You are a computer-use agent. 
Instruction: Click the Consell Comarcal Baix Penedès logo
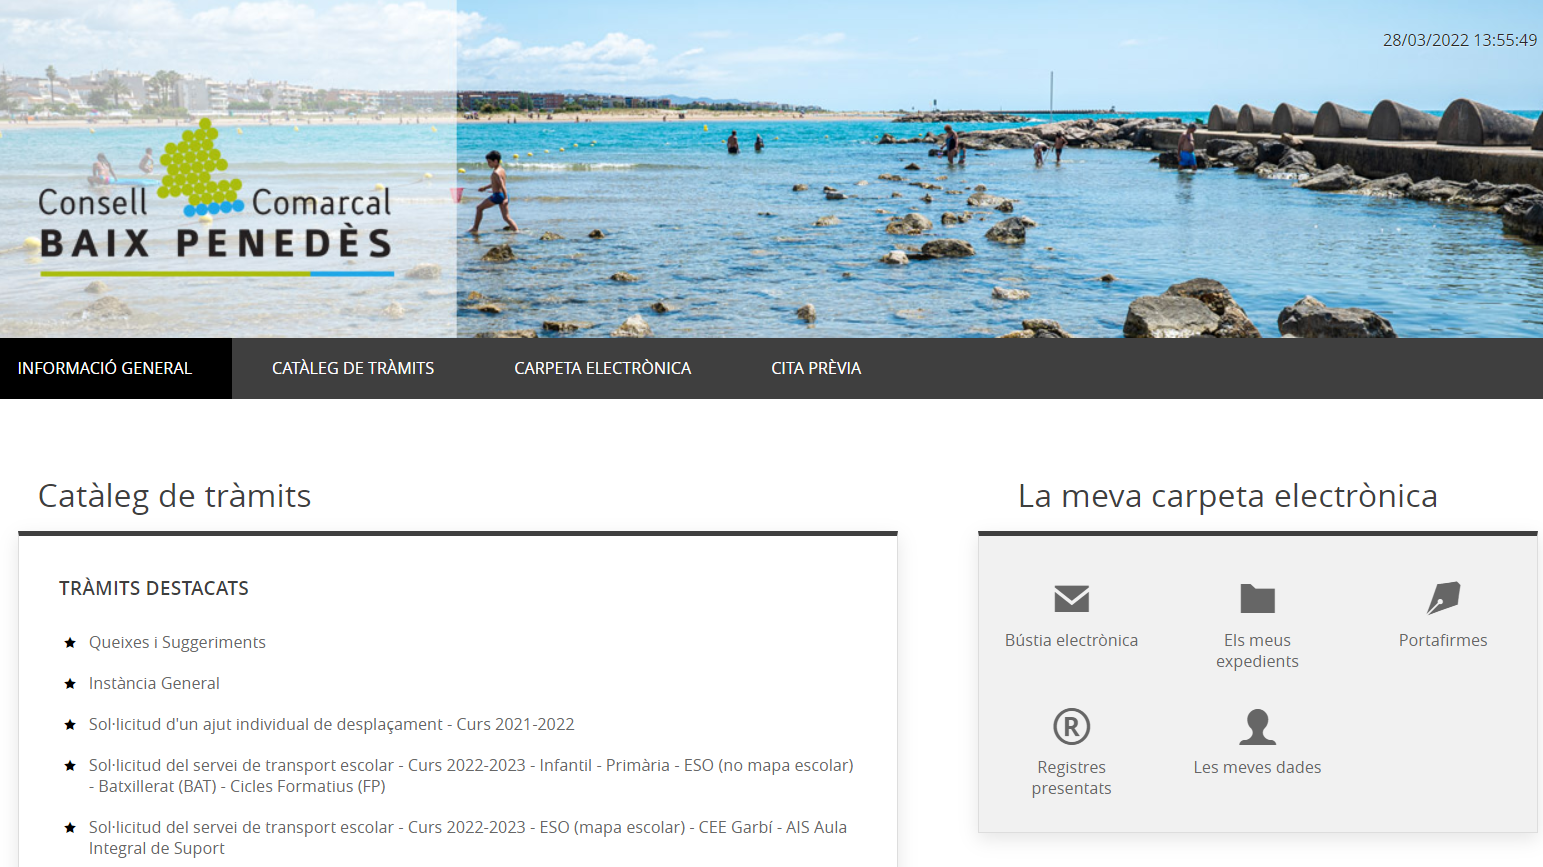point(215,200)
